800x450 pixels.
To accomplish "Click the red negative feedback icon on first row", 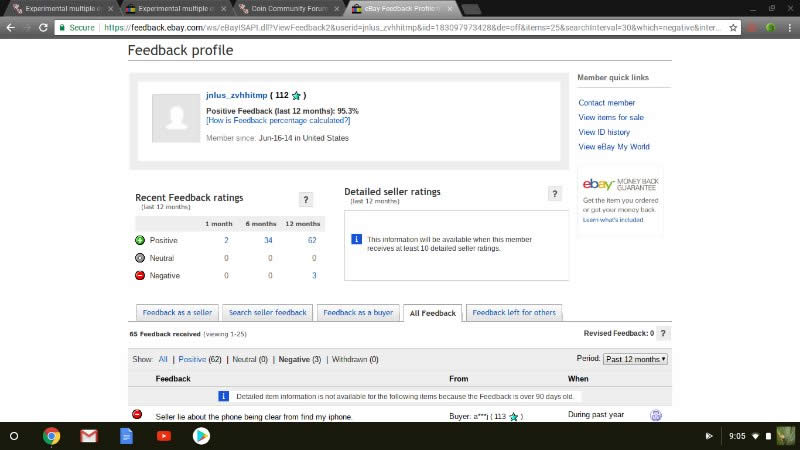I will coord(137,414).
